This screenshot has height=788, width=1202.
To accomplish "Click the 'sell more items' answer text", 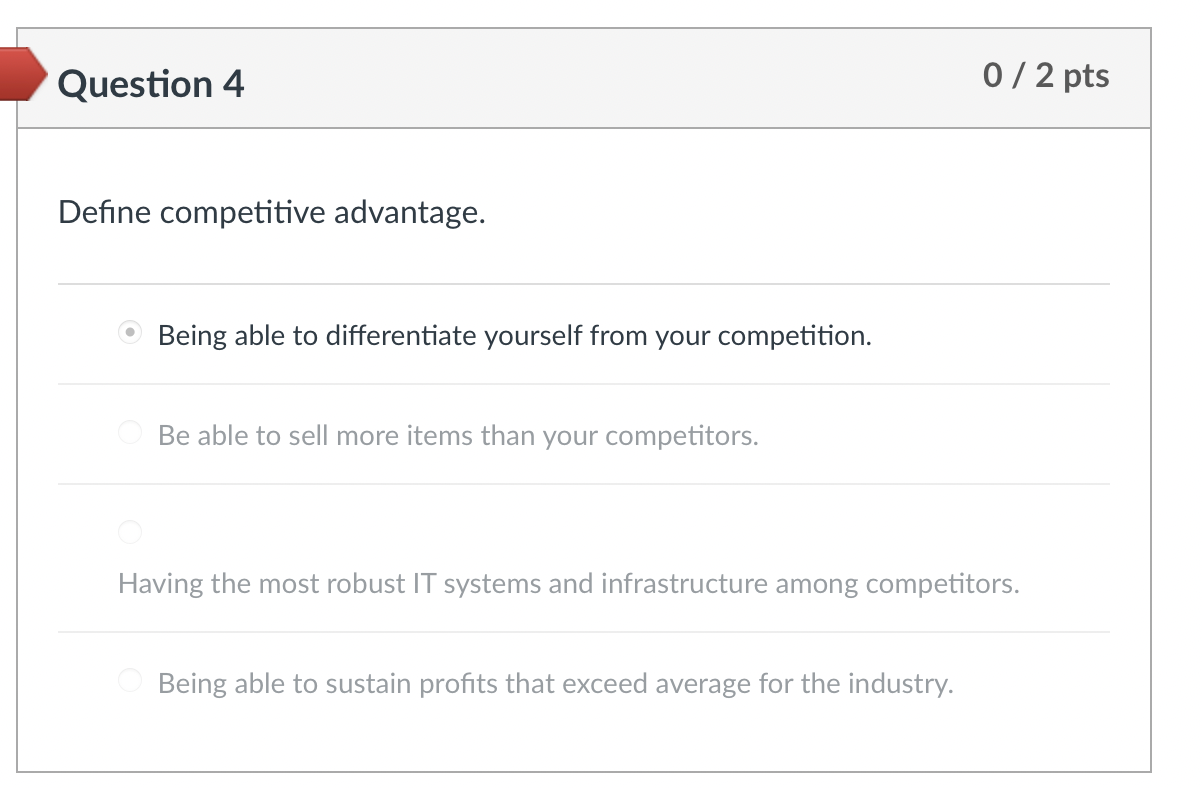I will pos(457,435).
